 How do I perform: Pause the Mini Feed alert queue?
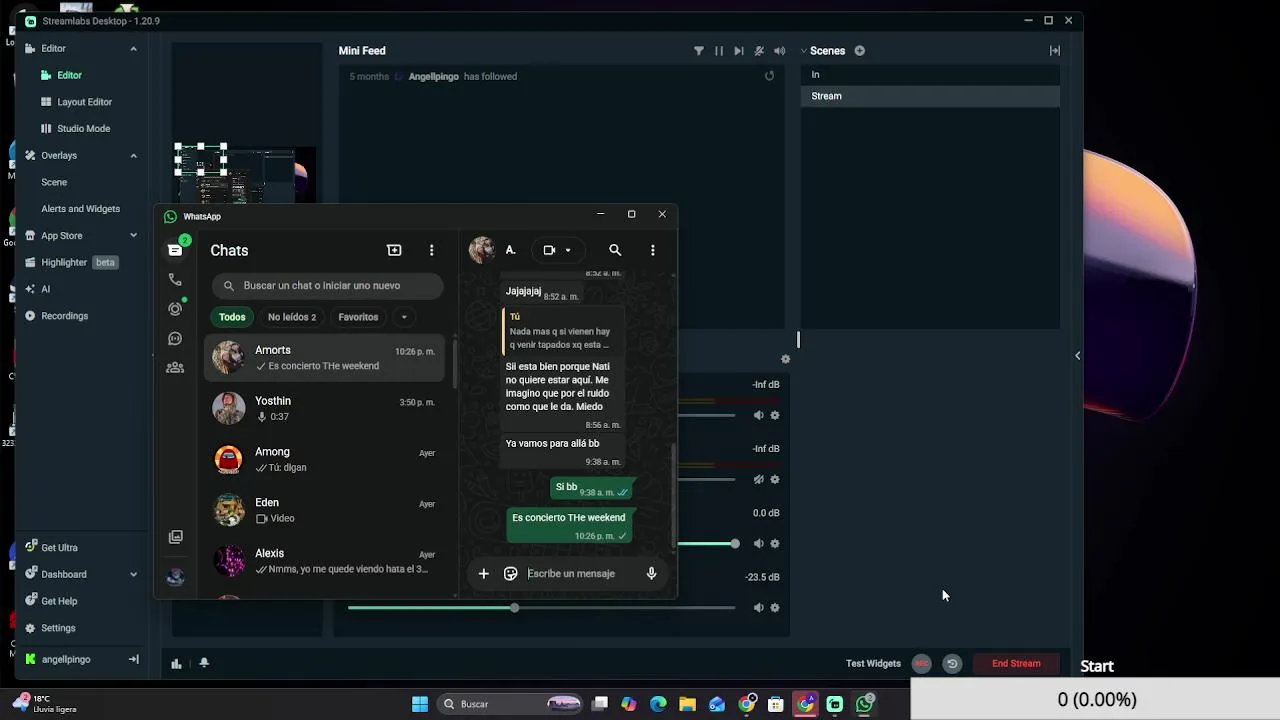718,51
